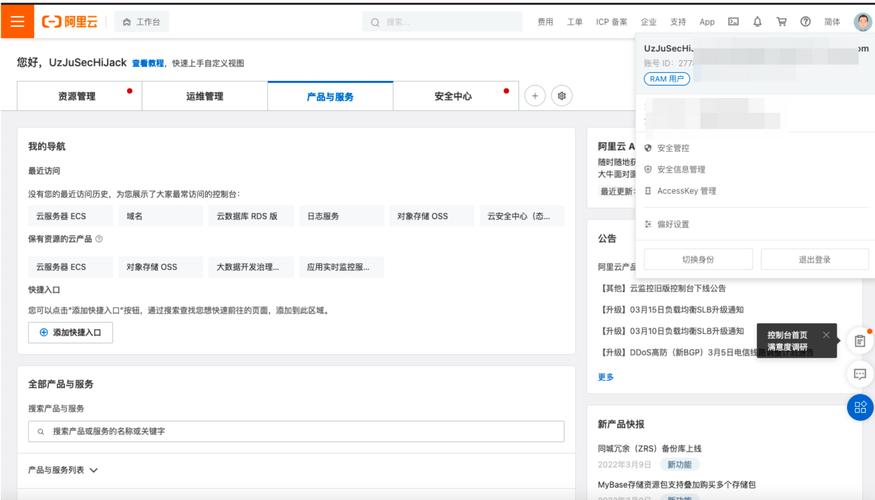875x500 pixels.
Task: Open 同城冗余 (ZRS) 备份库上线 news
Action: pos(650,449)
